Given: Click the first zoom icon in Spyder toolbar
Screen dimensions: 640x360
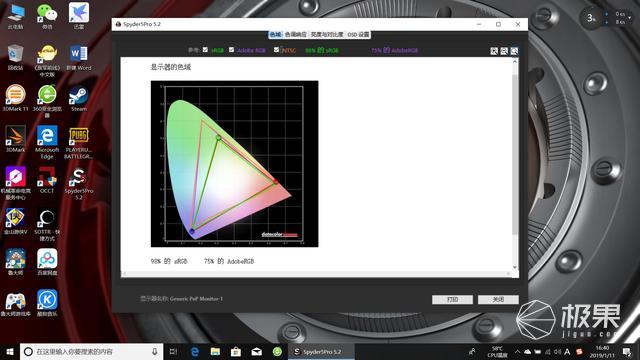Looking at the screenshot, I should click(494, 51).
